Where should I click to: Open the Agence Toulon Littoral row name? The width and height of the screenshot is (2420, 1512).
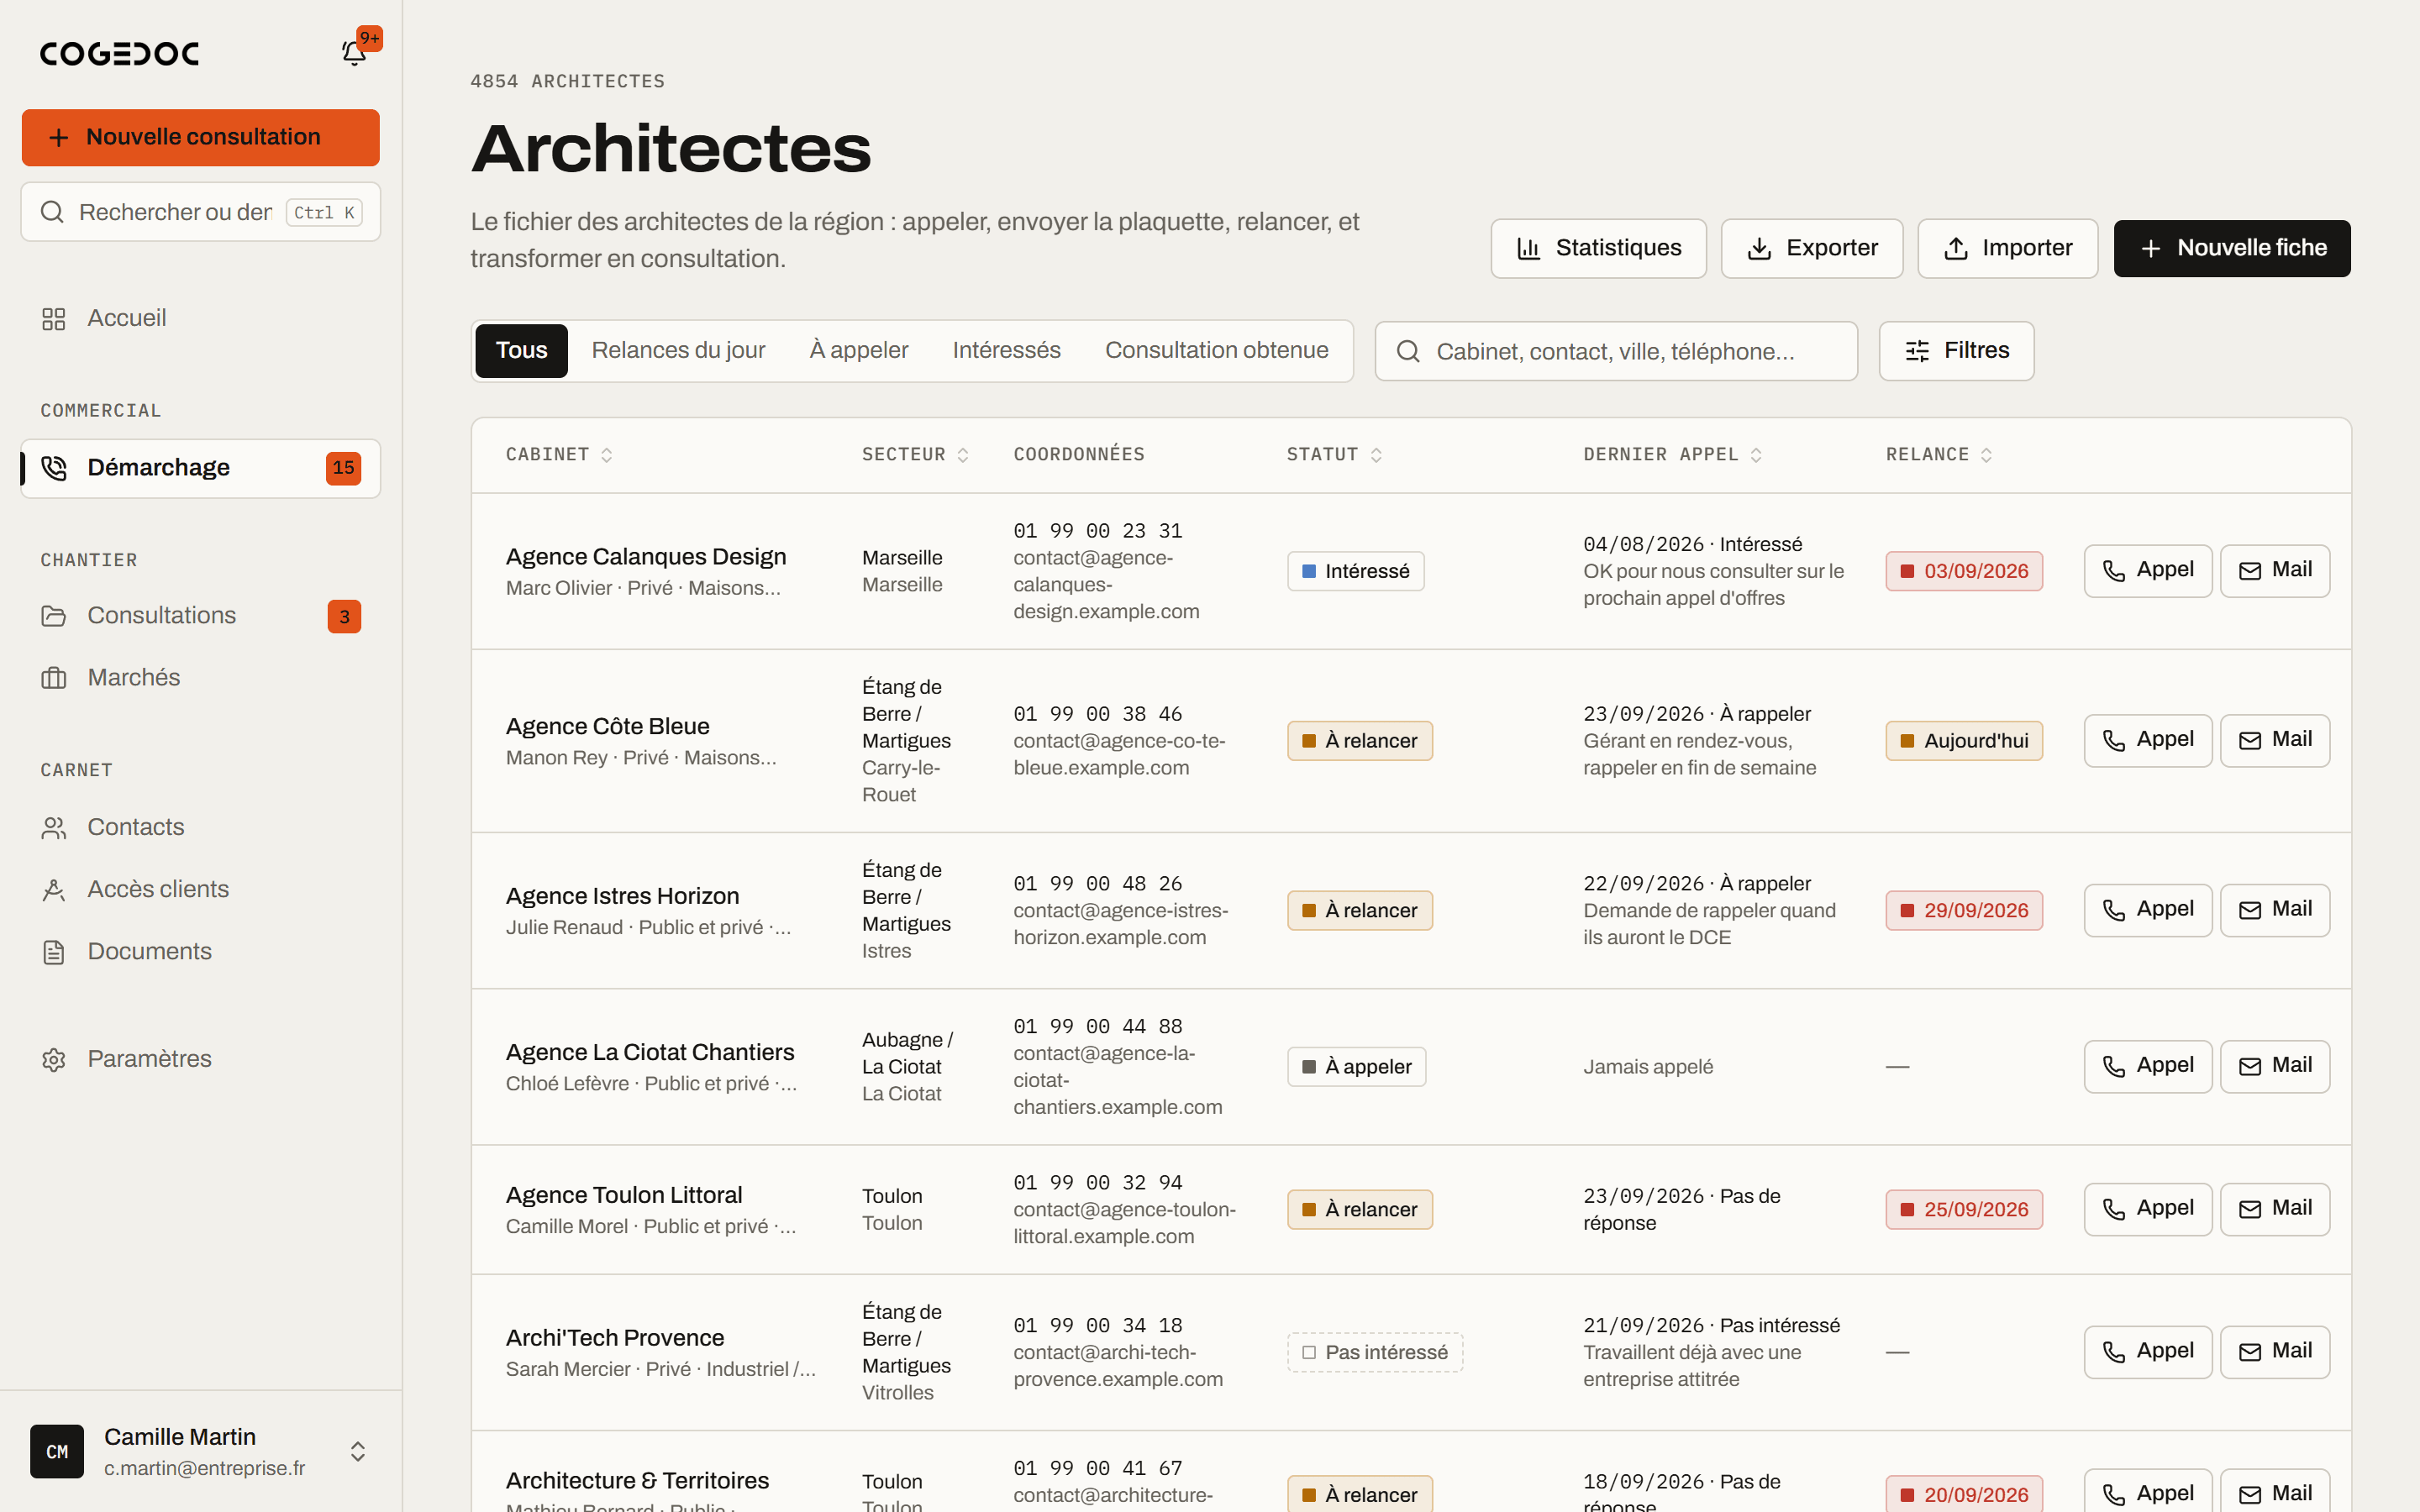[x=624, y=1195]
